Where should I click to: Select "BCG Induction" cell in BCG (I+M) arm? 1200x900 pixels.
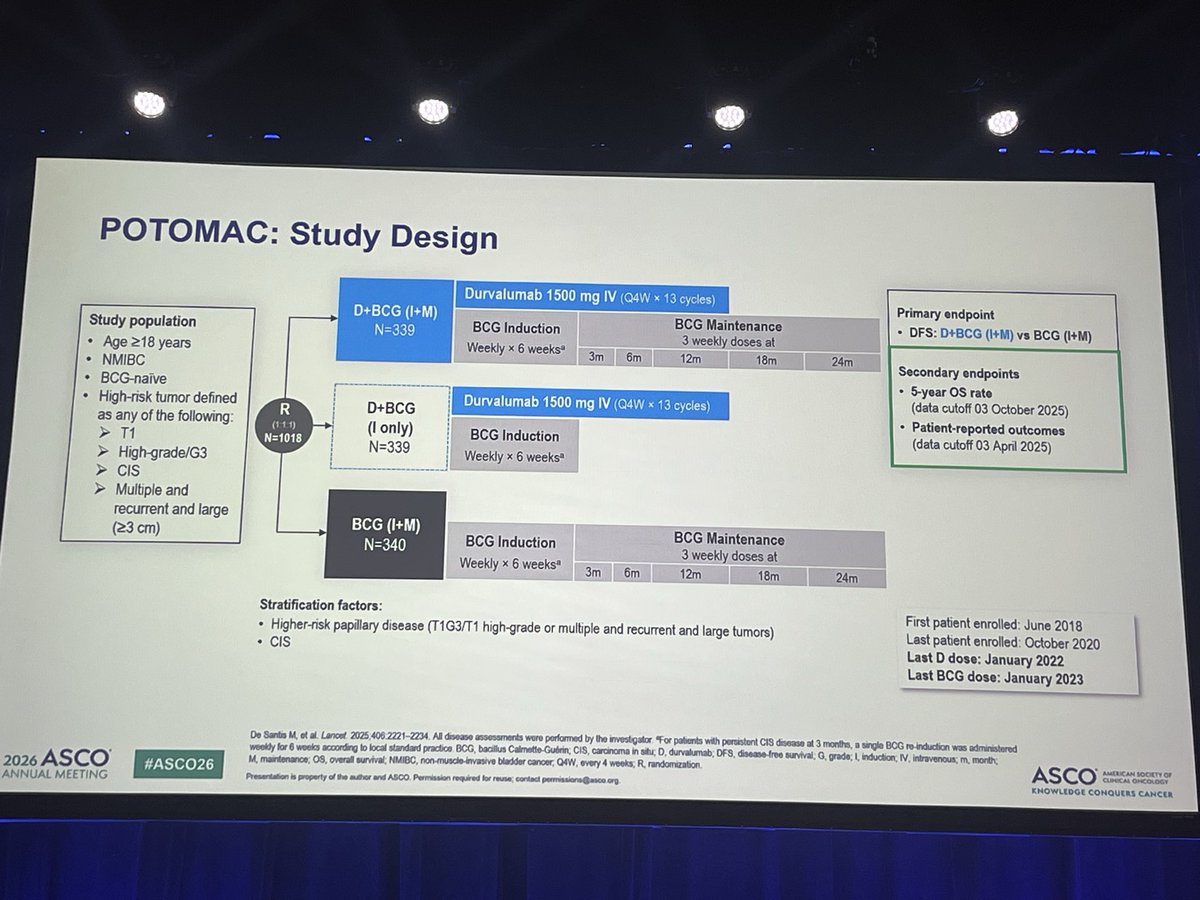510,552
